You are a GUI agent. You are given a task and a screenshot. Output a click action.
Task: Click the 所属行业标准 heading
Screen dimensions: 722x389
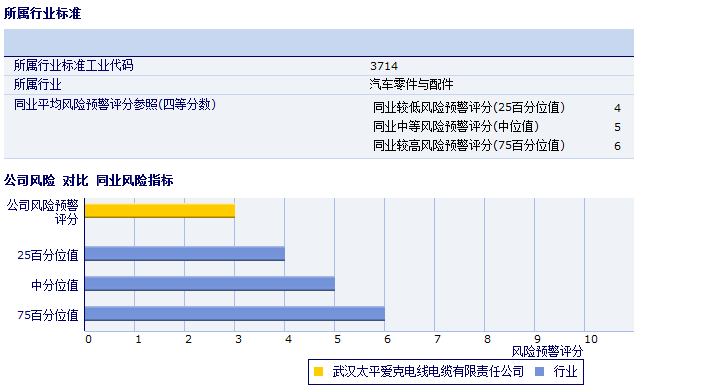coord(42,13)
